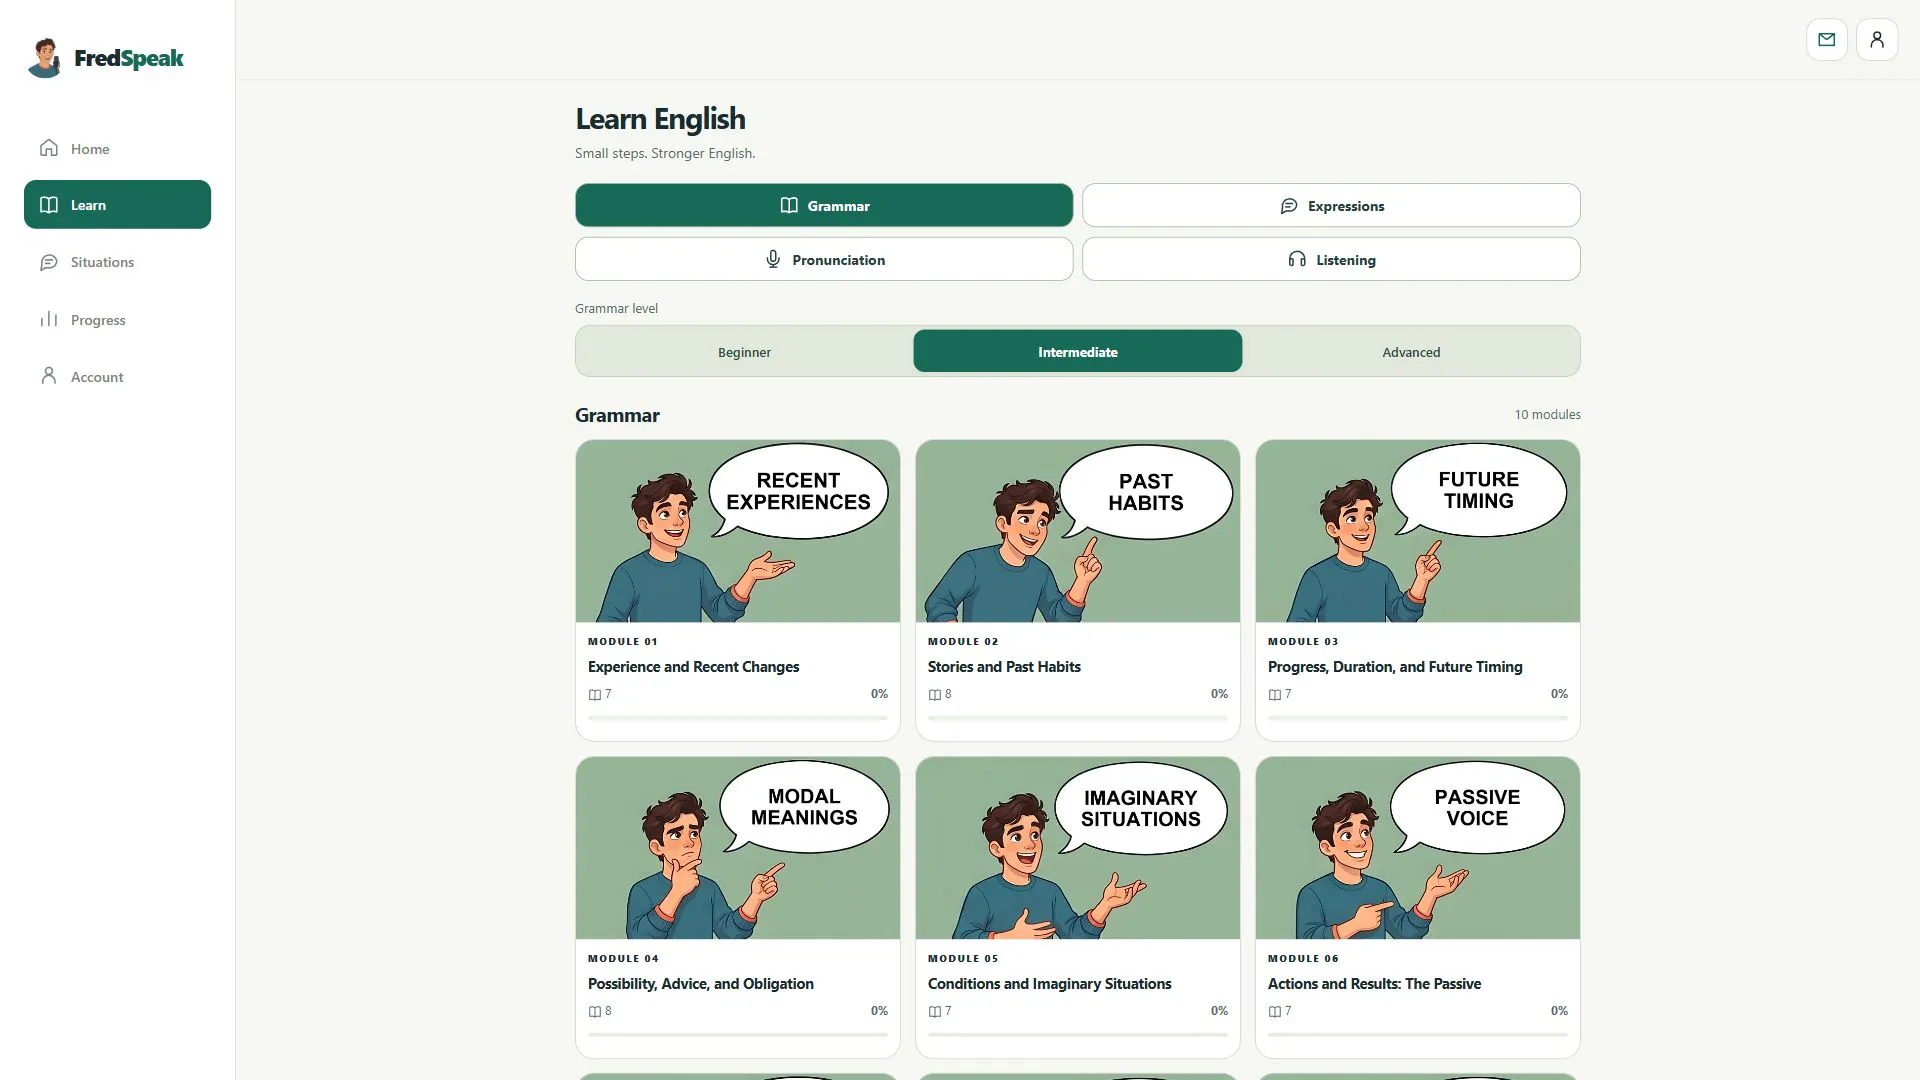Click the book icon on Grammar tab

pyautogui.click(x=789, y=205)
